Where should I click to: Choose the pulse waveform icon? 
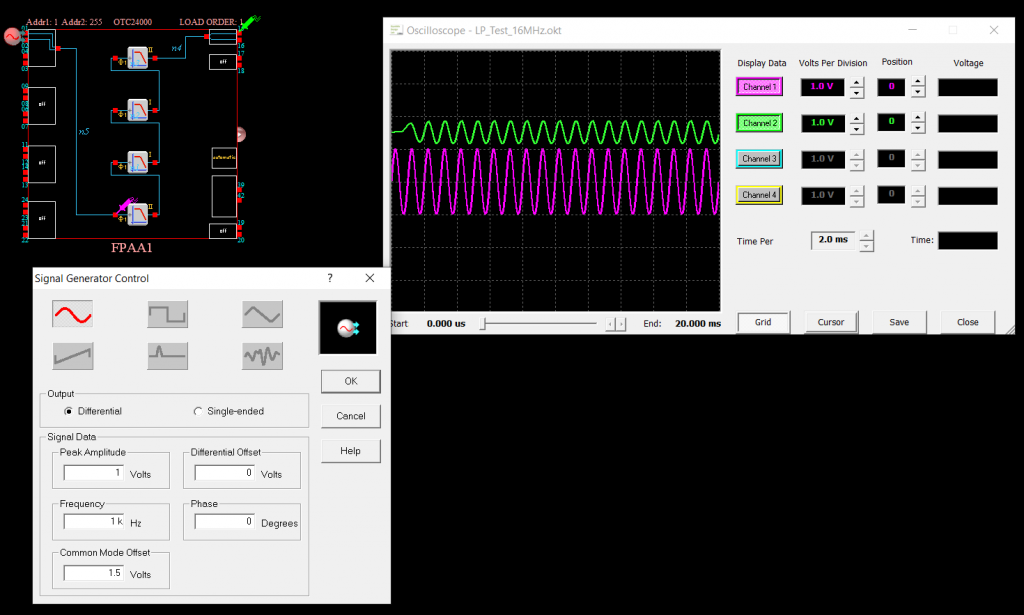point(167,355)
